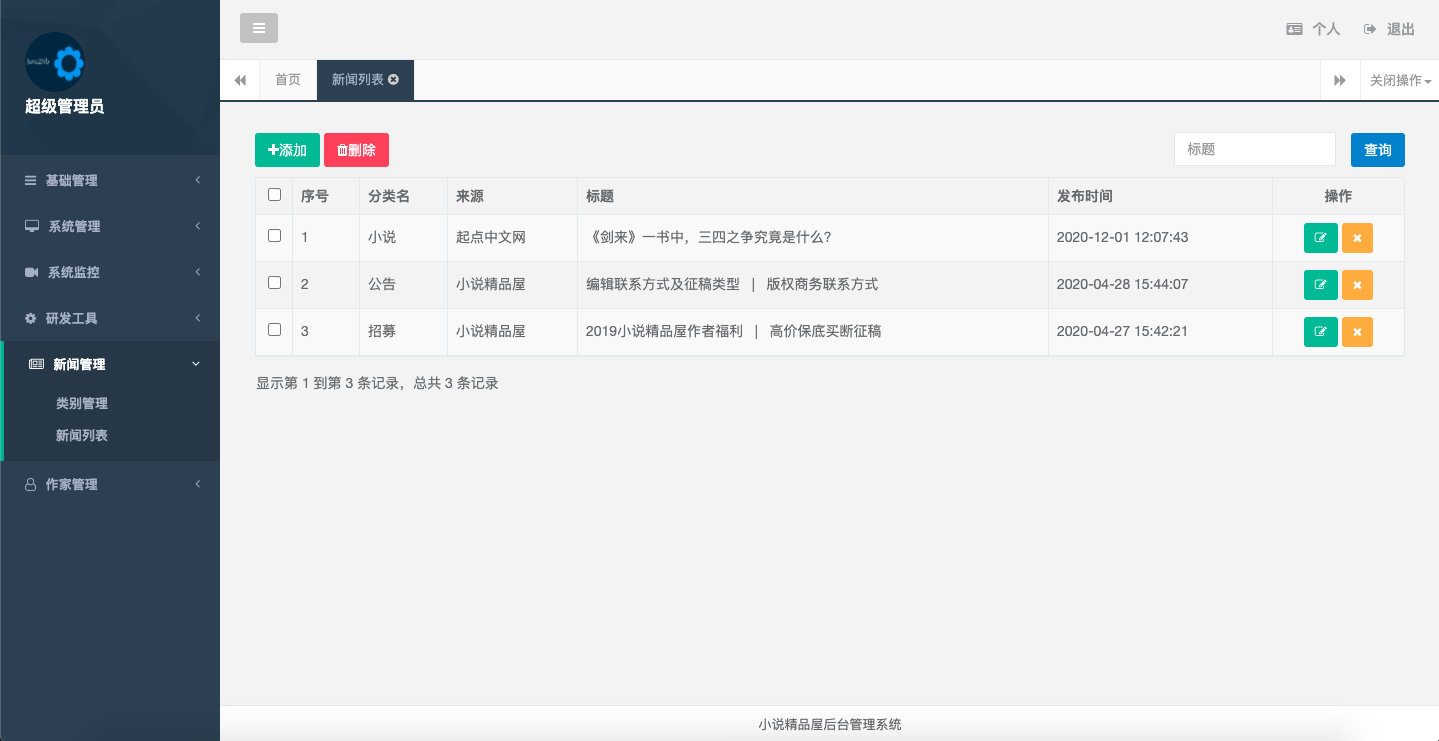The image size is (1439, 741).
Task: Click title 《剑来》一书中，三四之争究竟是什么？
Action: [709, 238]
